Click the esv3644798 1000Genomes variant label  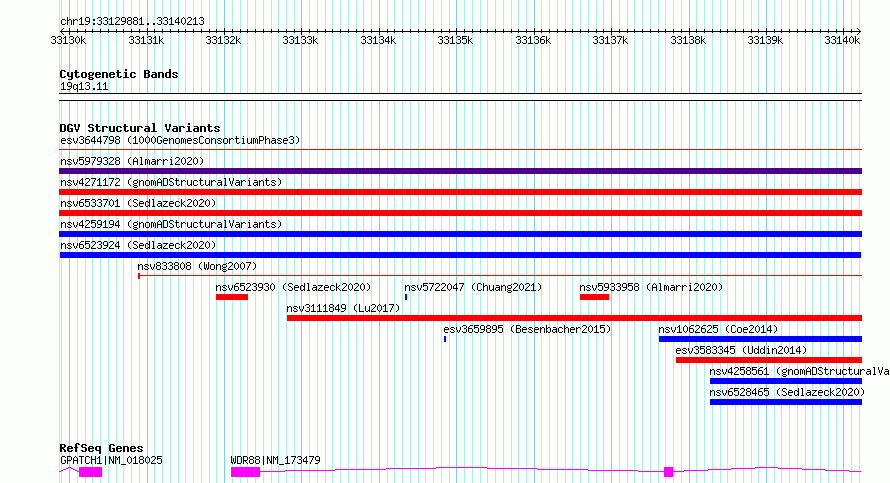tap(180, 140)
